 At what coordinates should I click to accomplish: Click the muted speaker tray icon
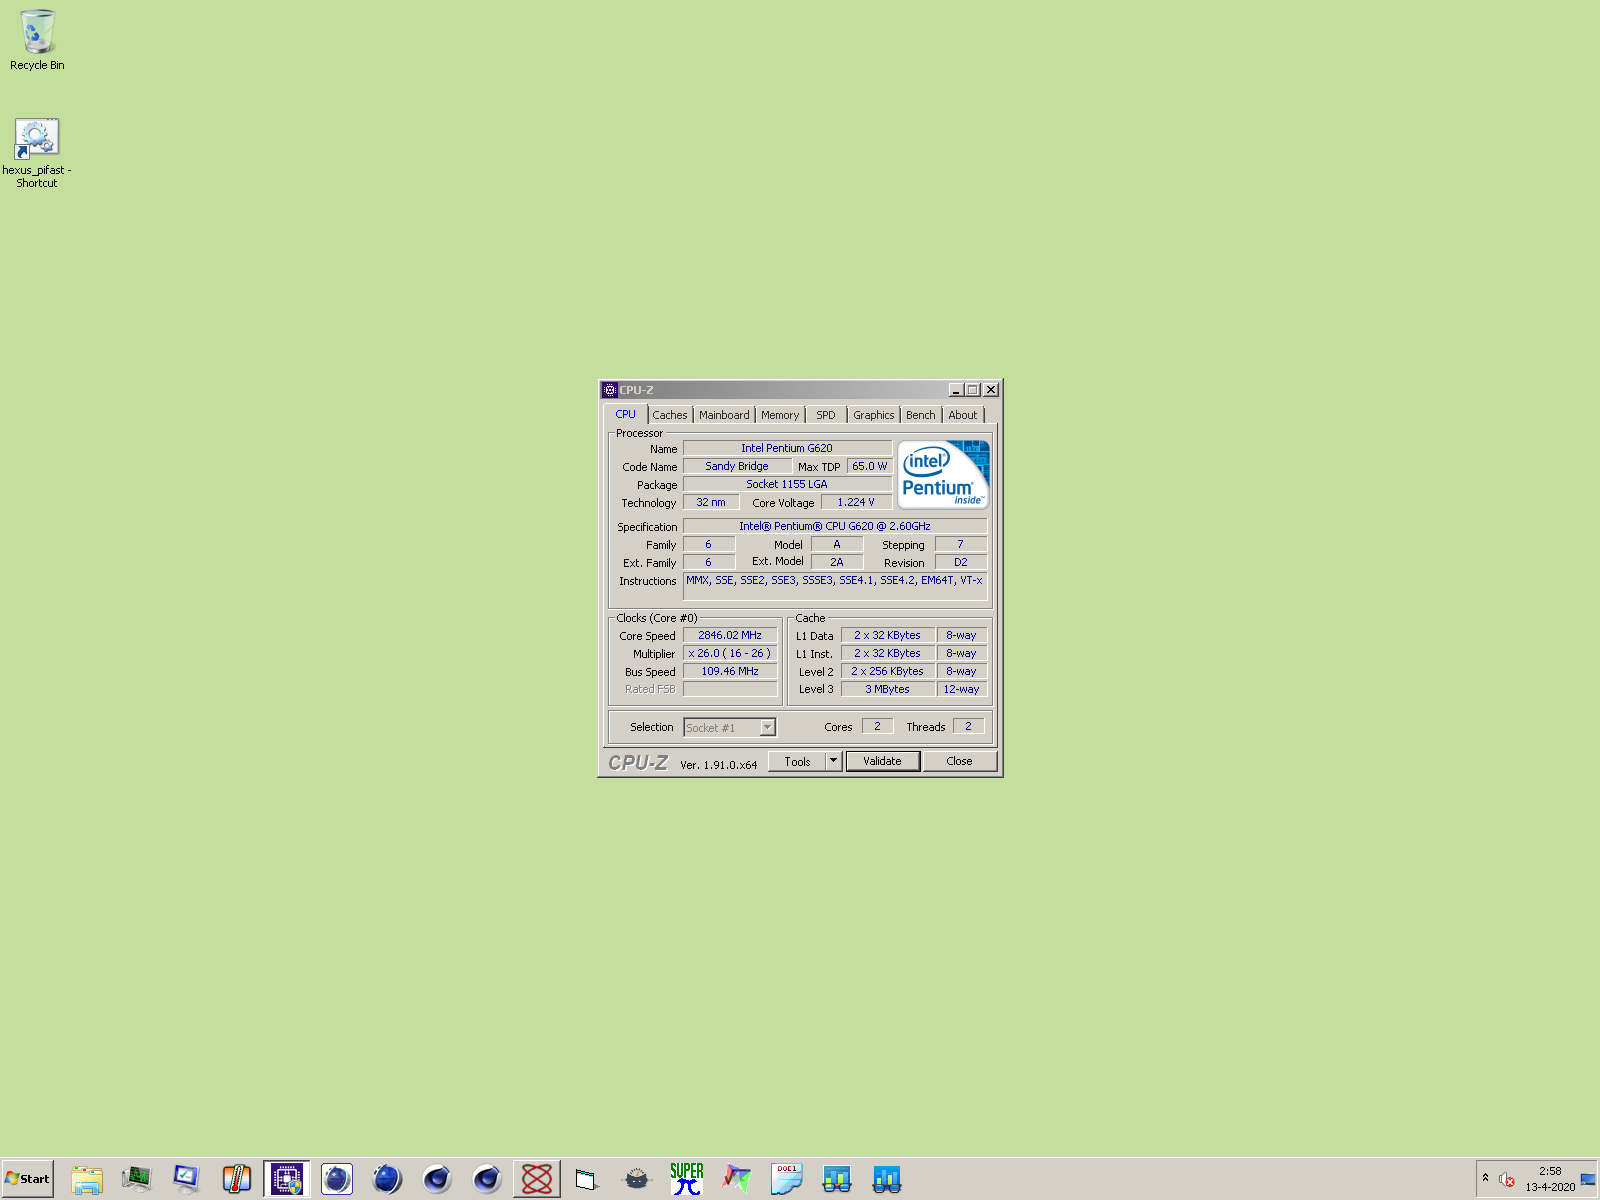pyautogui.click(x=1507, y=1180)
